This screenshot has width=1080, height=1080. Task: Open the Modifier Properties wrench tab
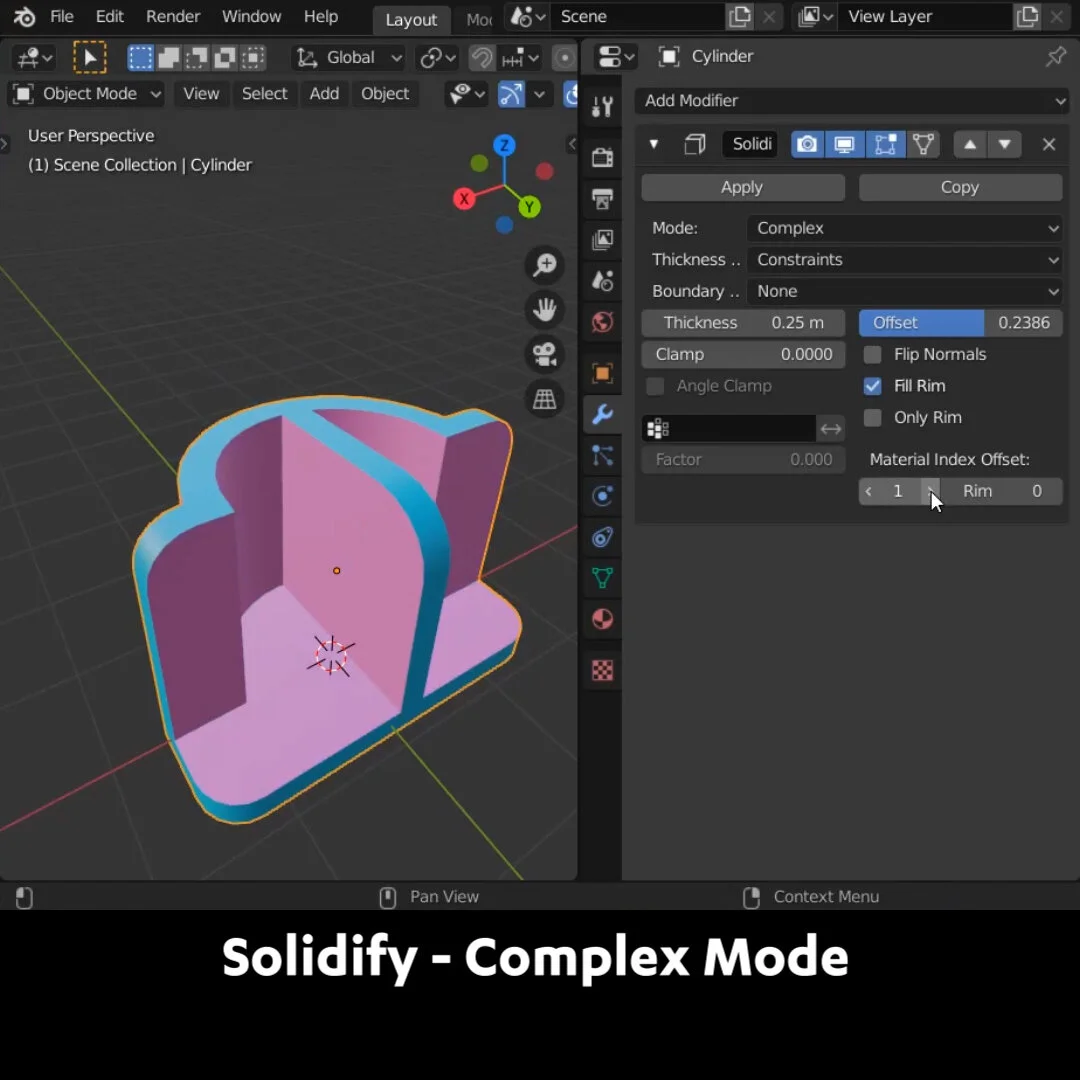pos(602,414)
